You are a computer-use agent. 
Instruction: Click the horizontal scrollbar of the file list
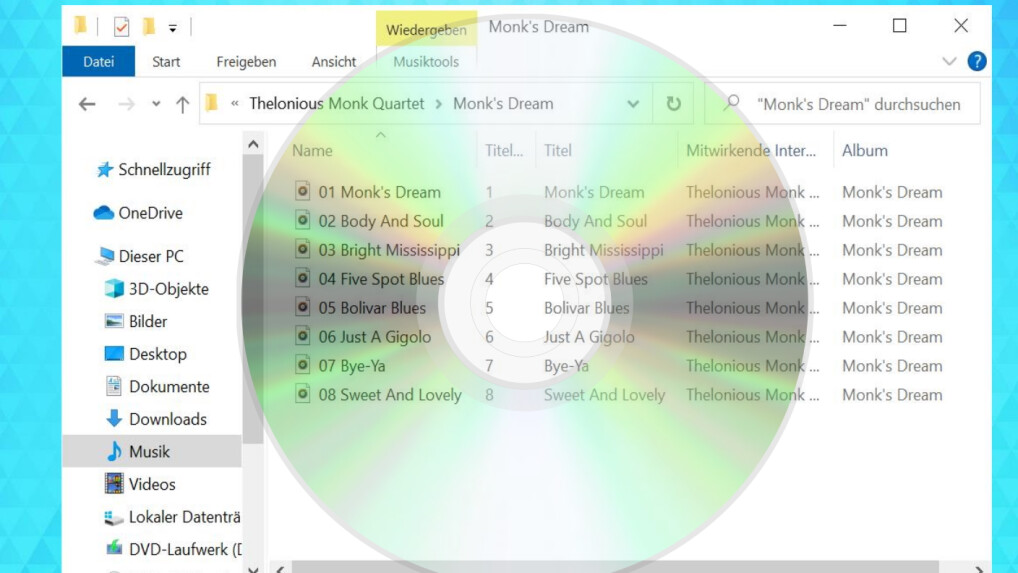(615, 568)
